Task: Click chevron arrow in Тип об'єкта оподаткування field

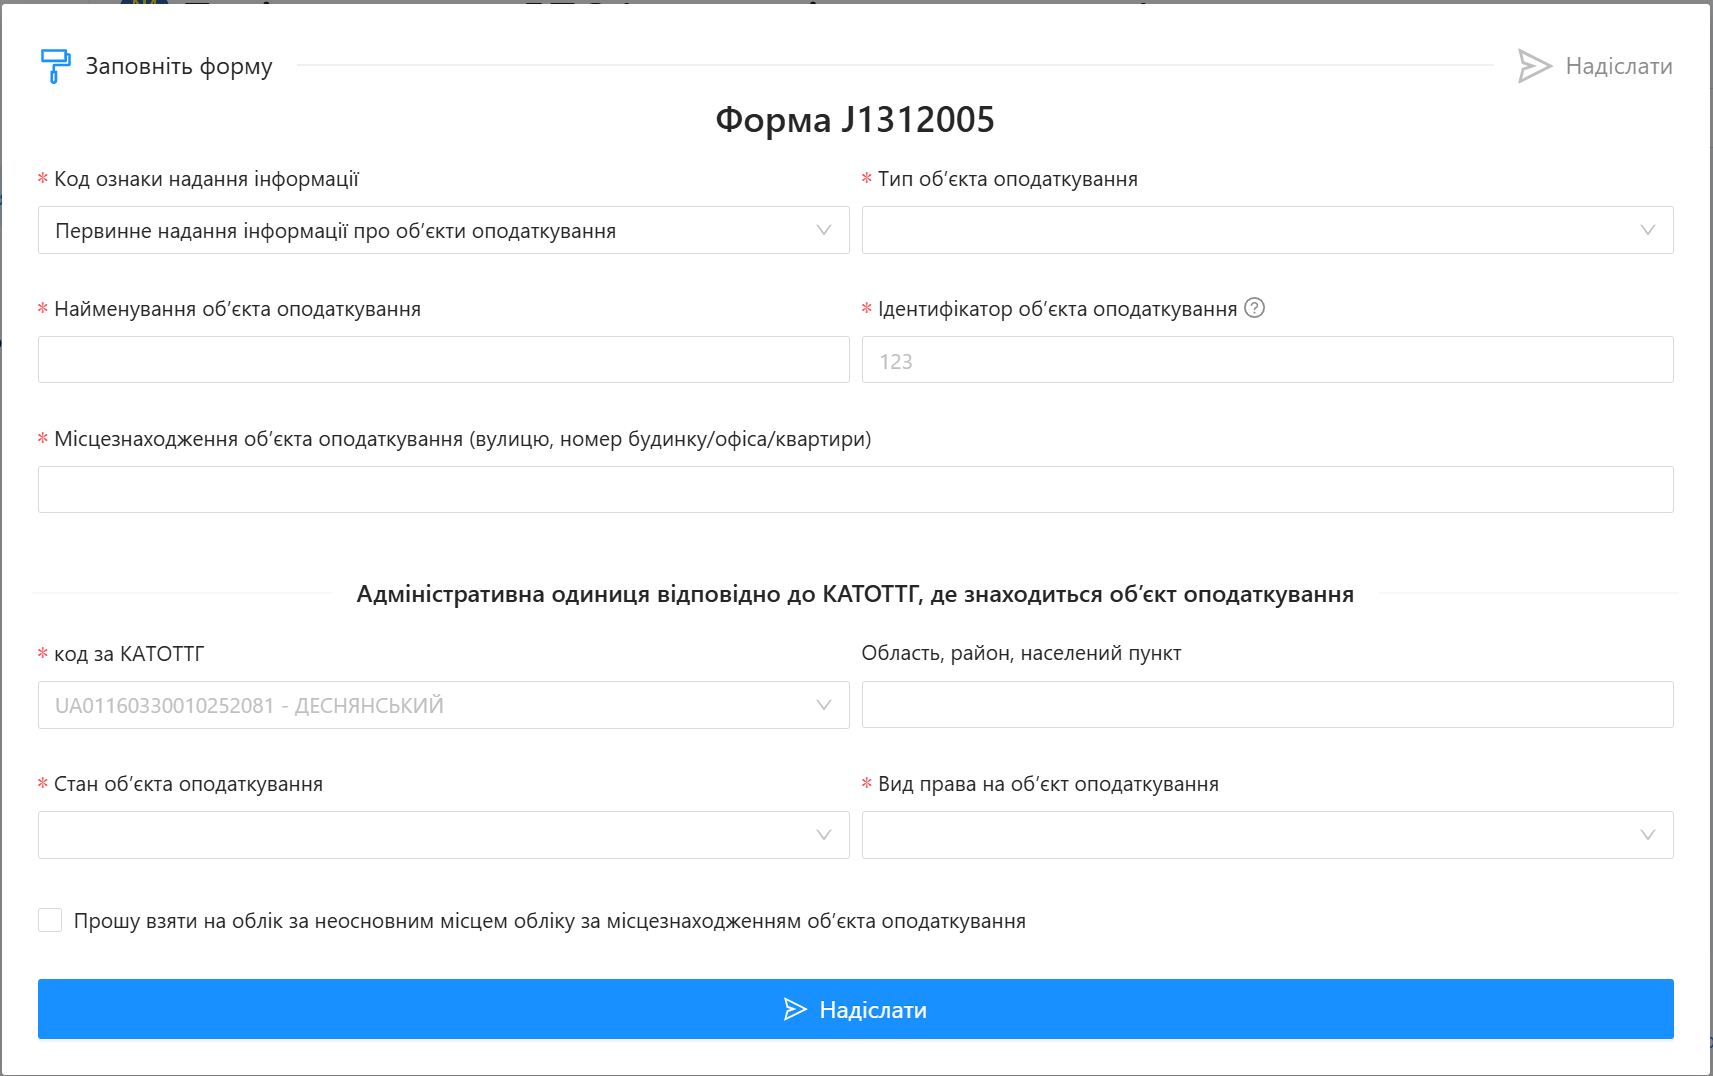Action: coord(1647,230)
